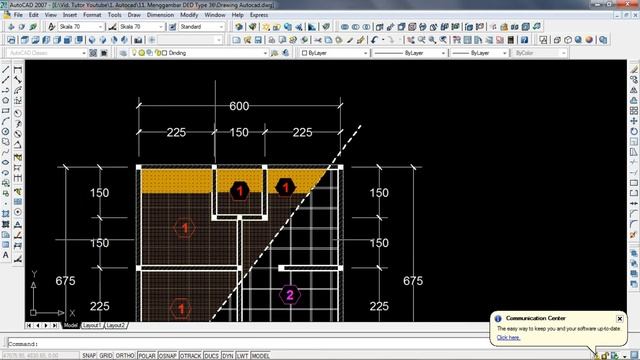The height and width of the screenshot is (360, 640).
Task: Click the Text Style icon beside Skala 70
Action: (51, 27)
